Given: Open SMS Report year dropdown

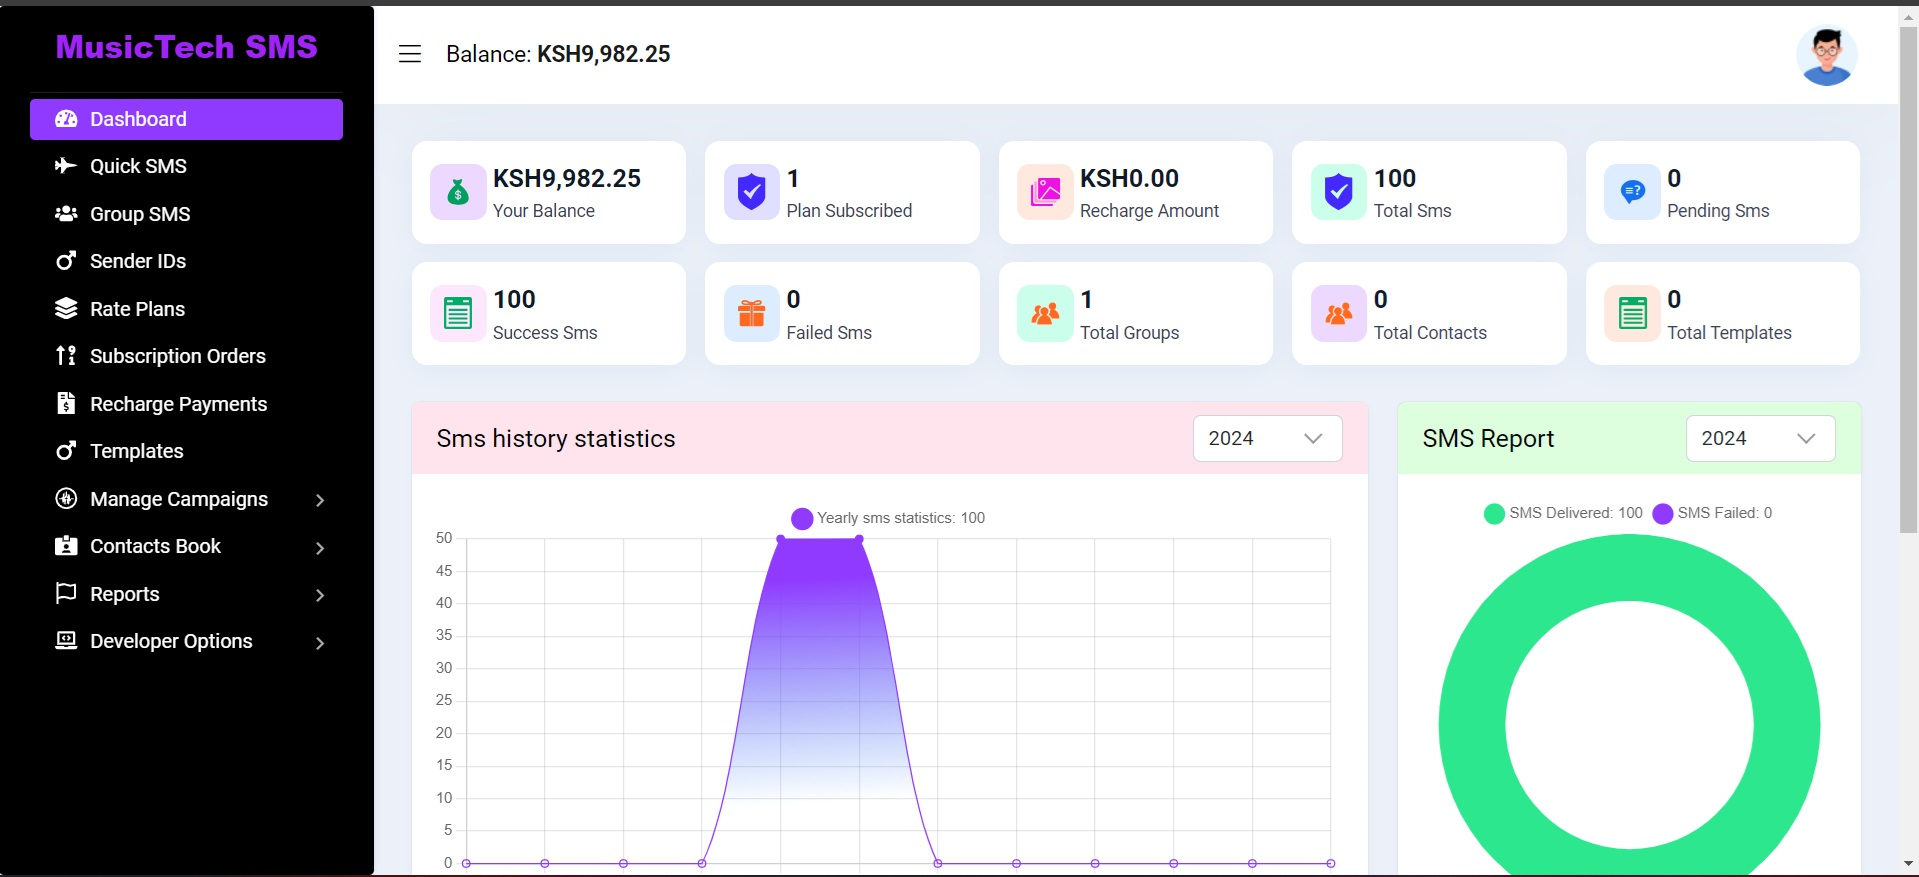Looking at the screenshot, I should (1760, 439).
